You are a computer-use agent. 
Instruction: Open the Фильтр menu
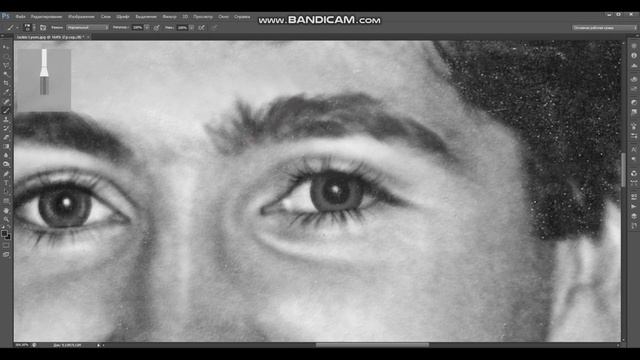click(x=169, y=17)
